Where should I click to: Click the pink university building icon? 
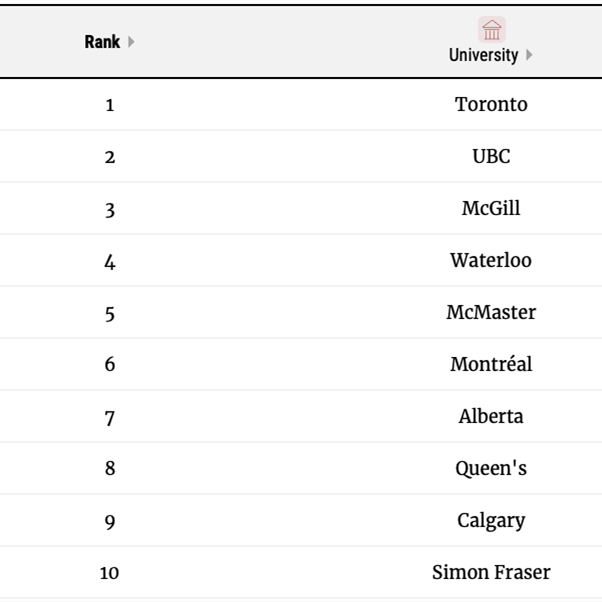point(491,30)
